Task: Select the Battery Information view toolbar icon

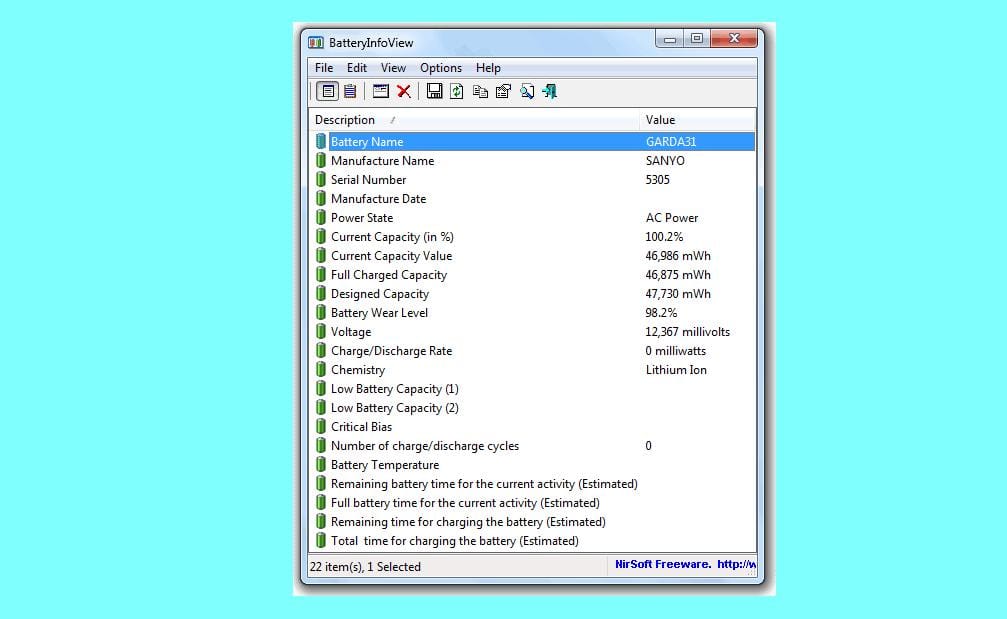Action: [328, 91]
